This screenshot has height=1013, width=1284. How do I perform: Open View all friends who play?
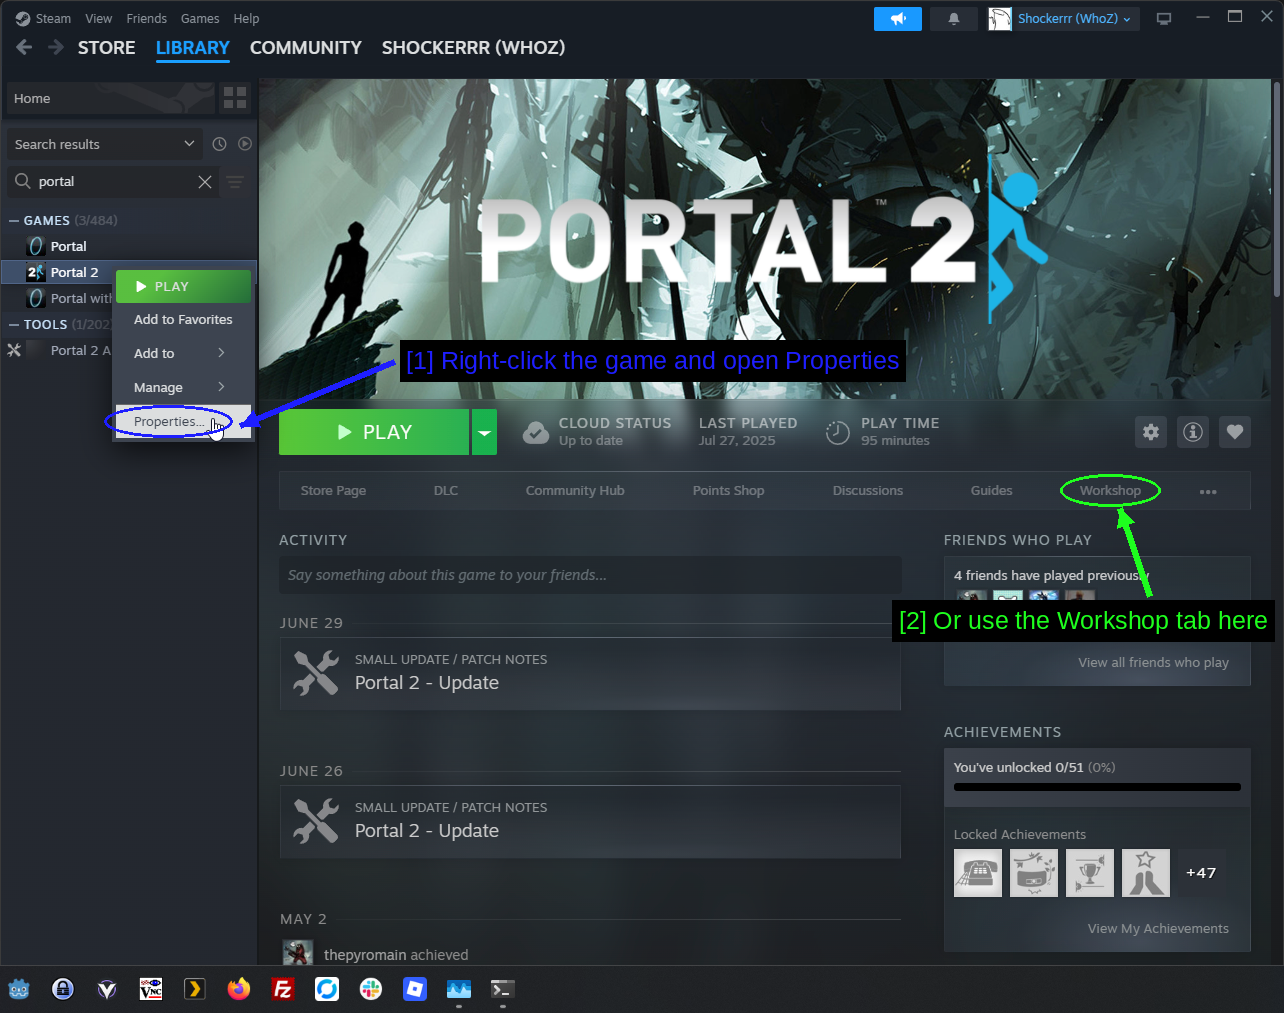pos(1153,663)
